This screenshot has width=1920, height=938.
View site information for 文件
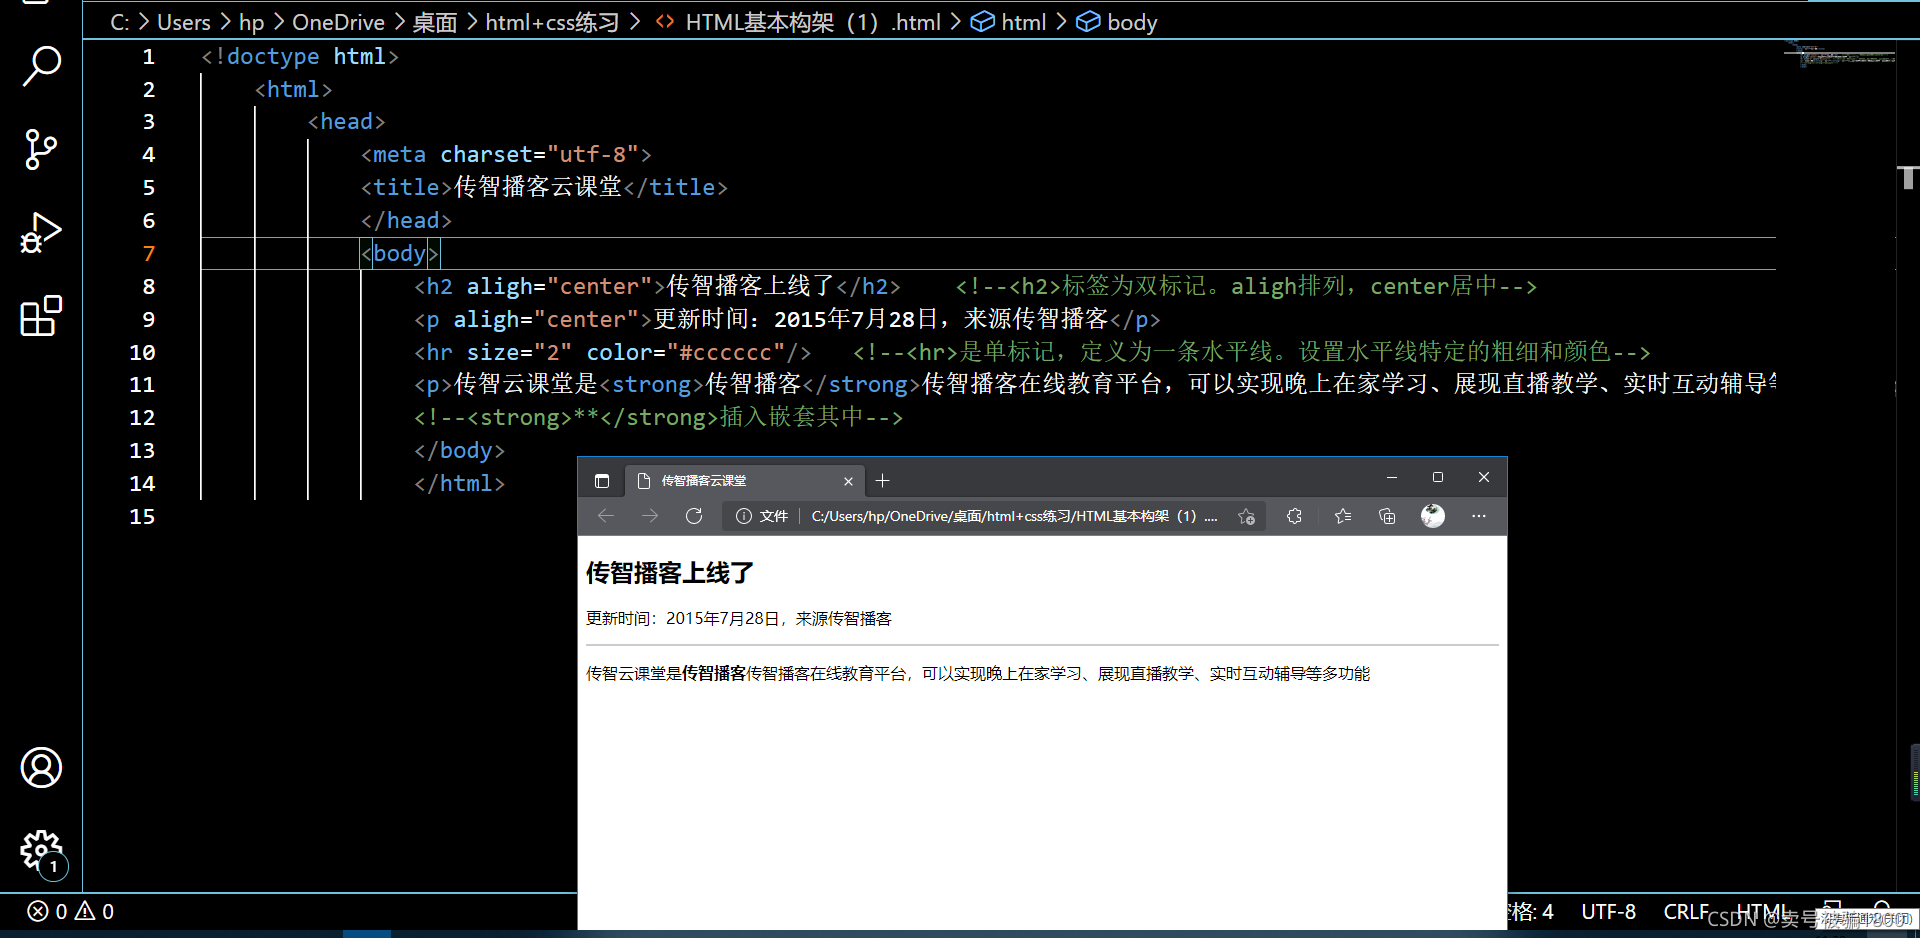pyautogui.click(x=762, y=516)
